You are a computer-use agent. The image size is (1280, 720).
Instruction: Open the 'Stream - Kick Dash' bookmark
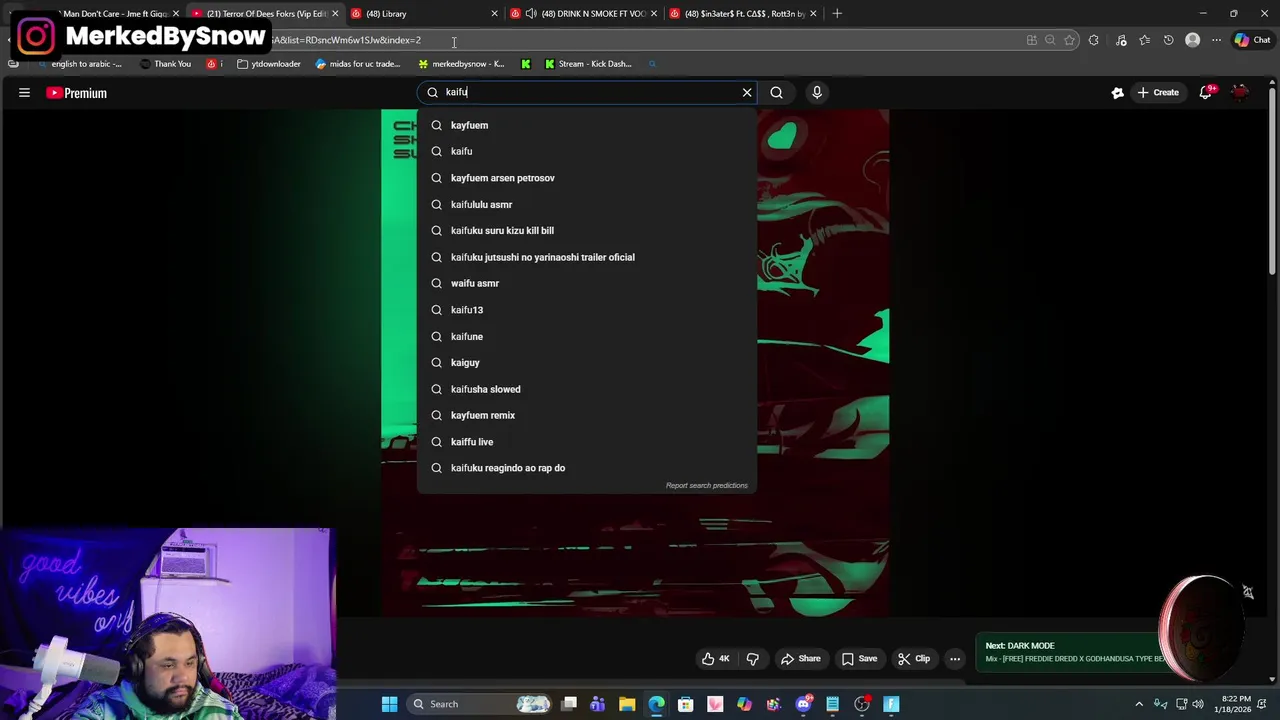point(588,64)
